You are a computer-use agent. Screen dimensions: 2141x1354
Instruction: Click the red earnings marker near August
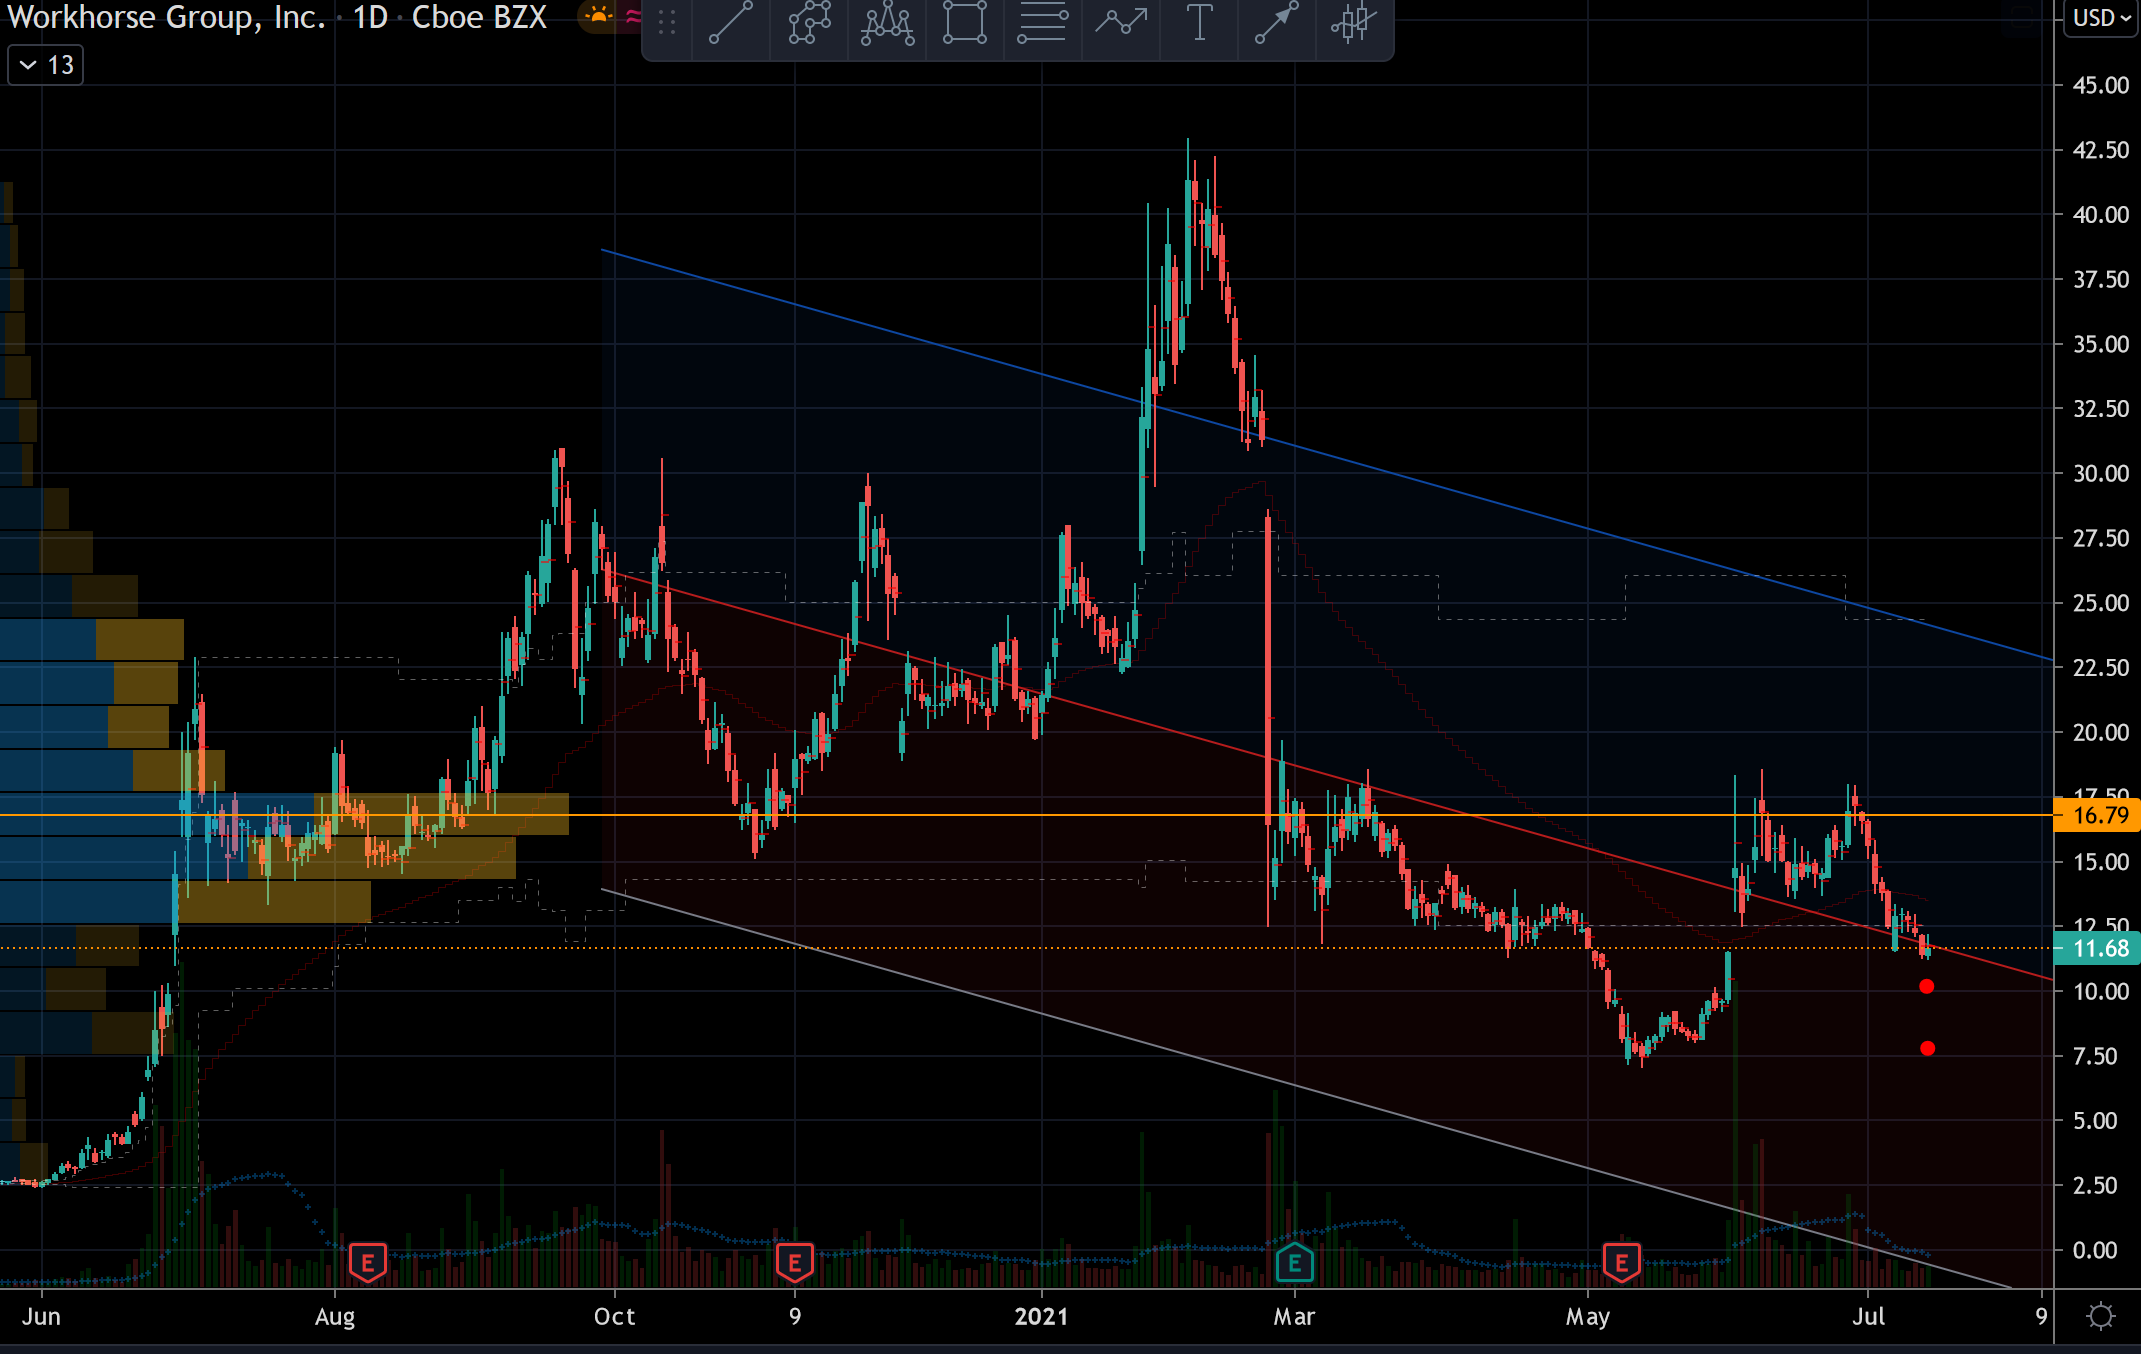pos(367,1263)
